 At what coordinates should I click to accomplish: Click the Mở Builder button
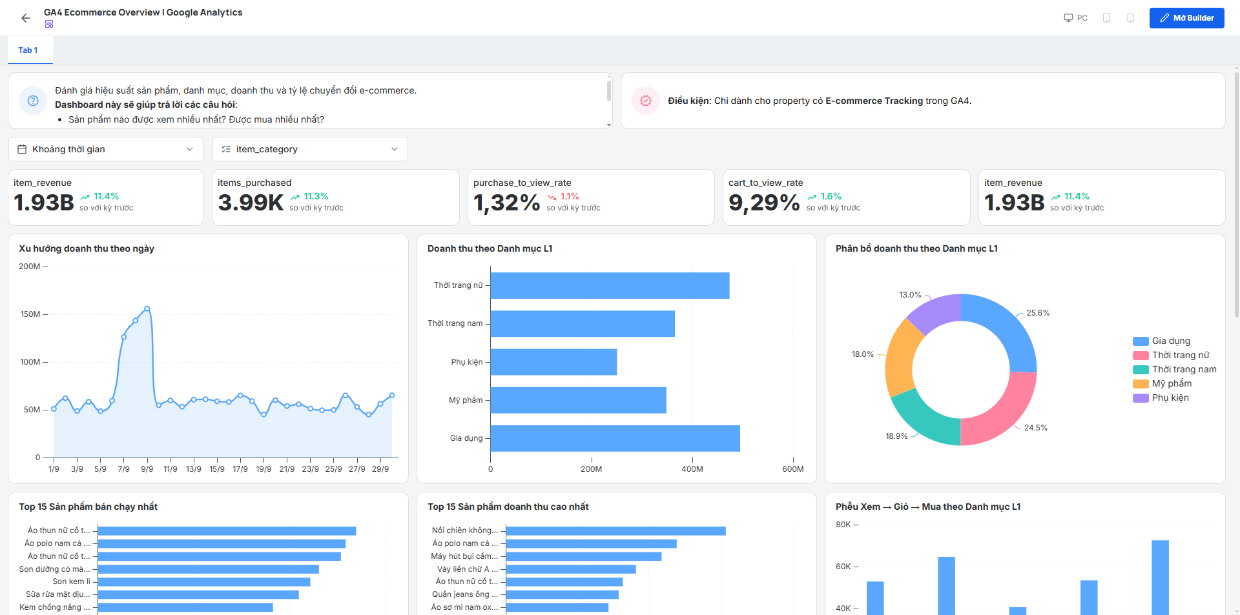[x=1187, y=18]
